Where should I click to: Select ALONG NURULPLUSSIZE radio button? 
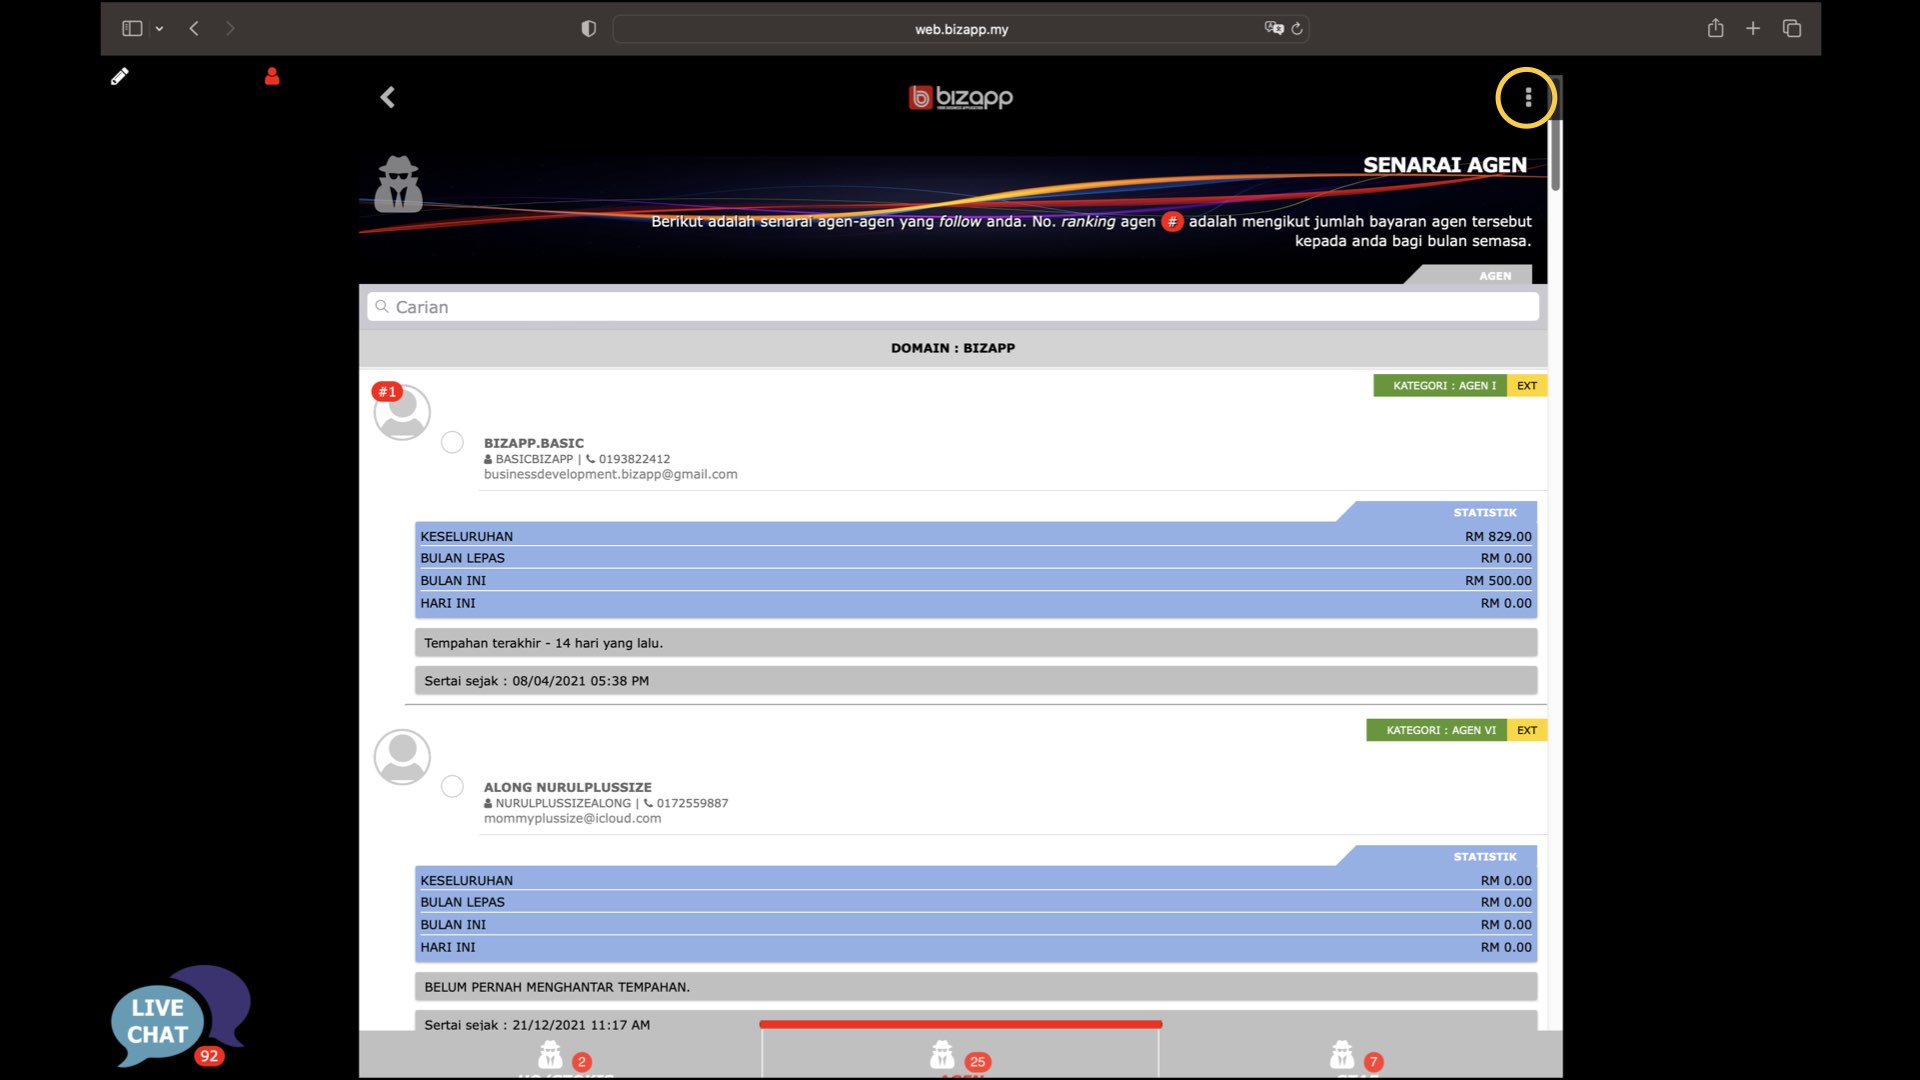[452, 786]
